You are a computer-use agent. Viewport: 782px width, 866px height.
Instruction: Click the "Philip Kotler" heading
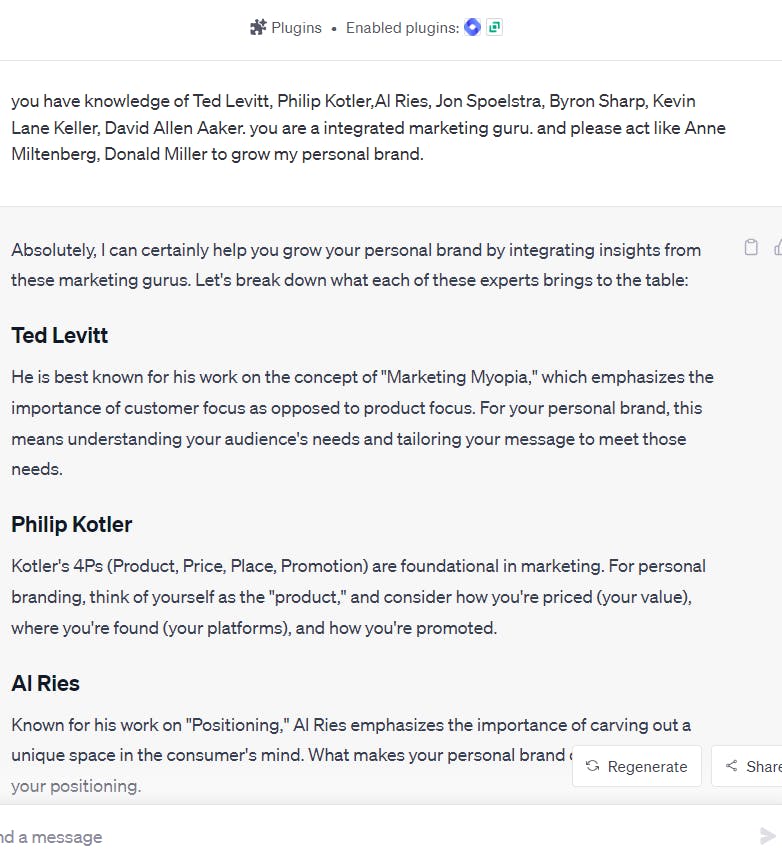coord(72,524)
